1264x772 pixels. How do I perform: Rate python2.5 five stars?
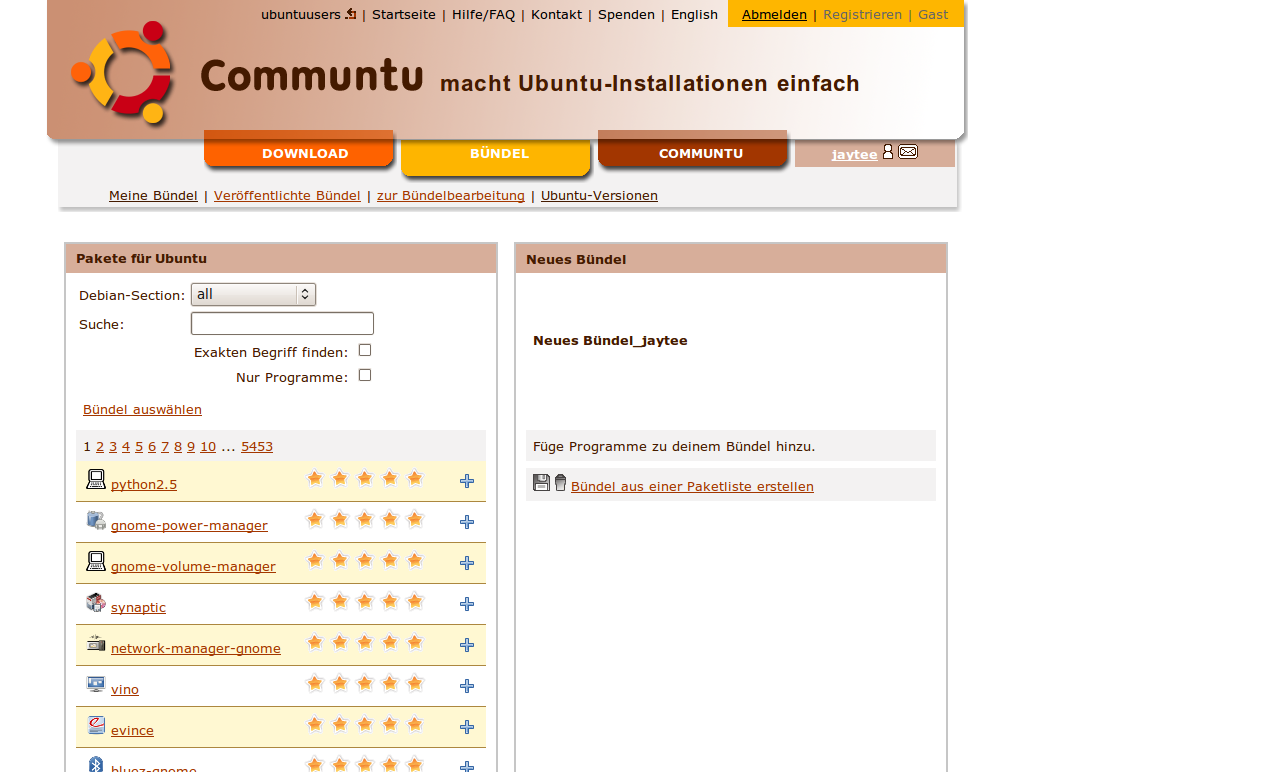415,478
